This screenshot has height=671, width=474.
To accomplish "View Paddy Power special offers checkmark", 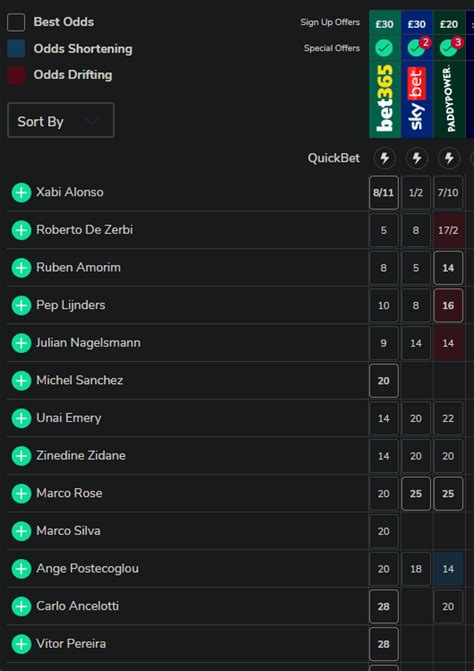I will coord(449,48).
